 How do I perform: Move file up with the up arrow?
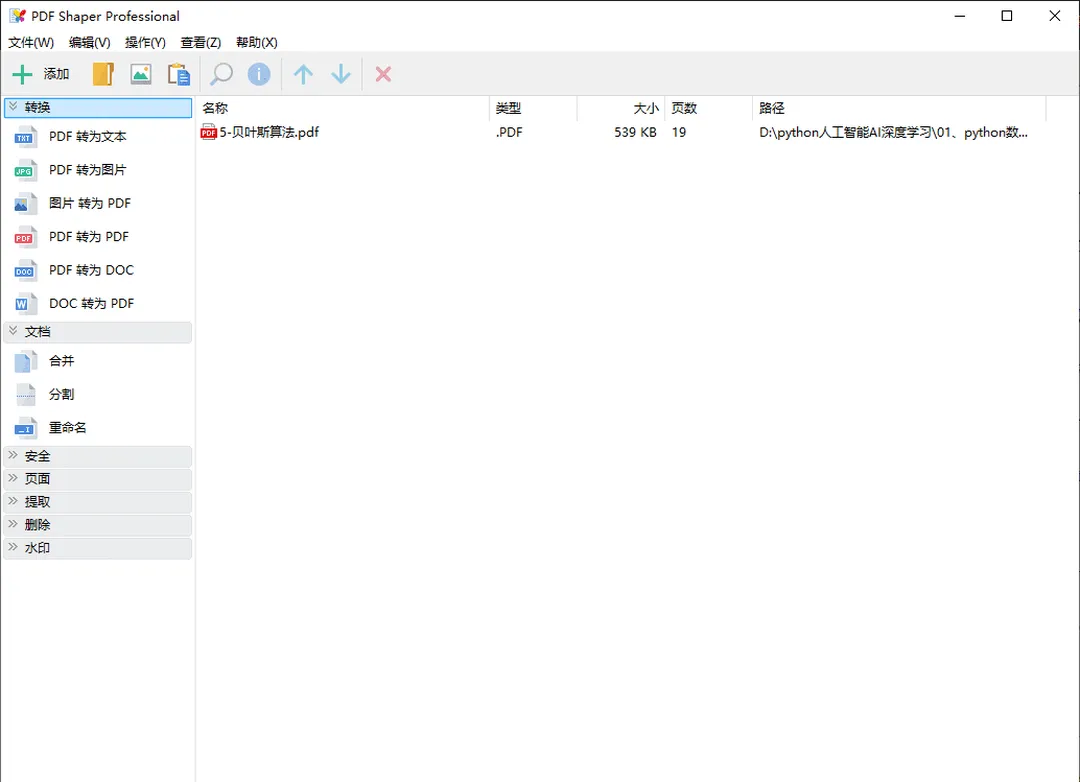pyautogui.click(x=303, y=74)
